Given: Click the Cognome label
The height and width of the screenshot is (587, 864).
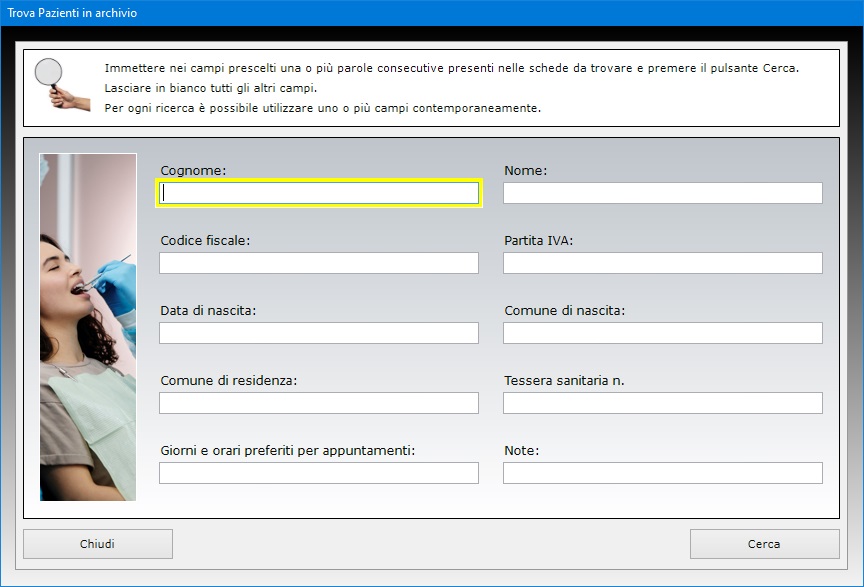Looking at the screenshot, I should [x=193, y=171].
